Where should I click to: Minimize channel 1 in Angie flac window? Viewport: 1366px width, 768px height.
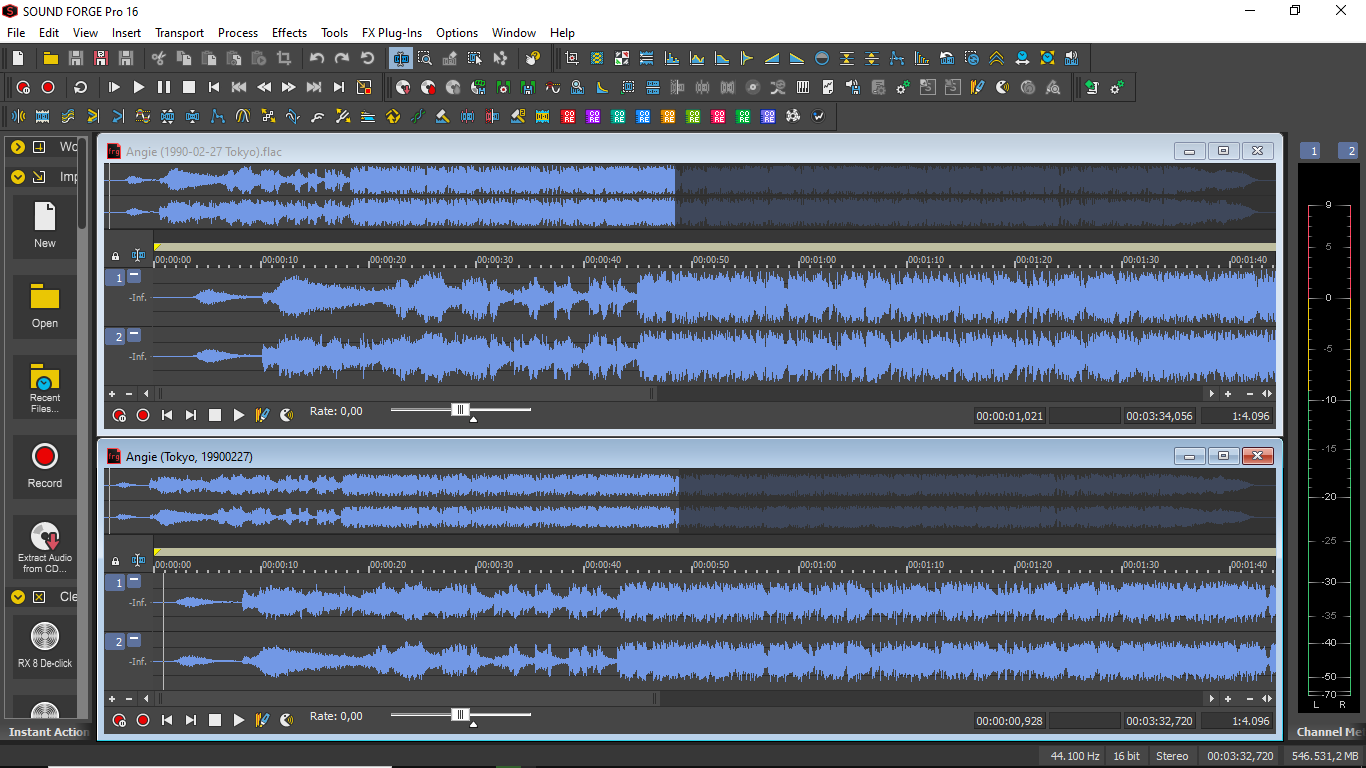[x=134, y=276]
